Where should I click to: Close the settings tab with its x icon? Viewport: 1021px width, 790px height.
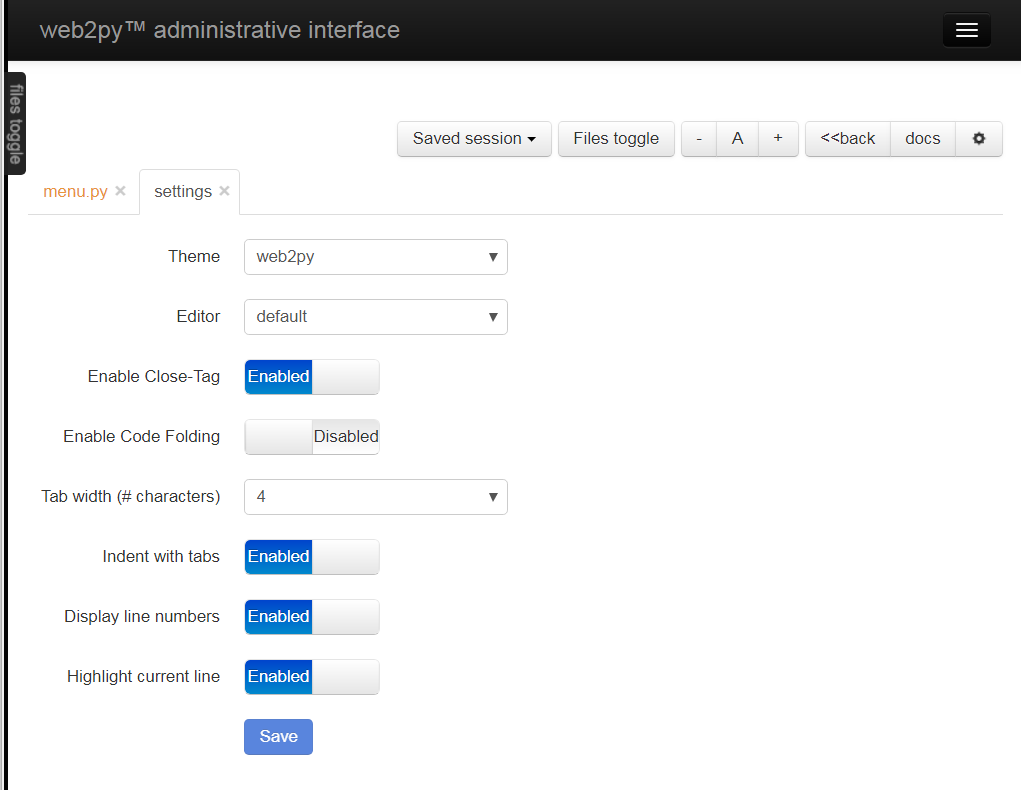(224, 190)
